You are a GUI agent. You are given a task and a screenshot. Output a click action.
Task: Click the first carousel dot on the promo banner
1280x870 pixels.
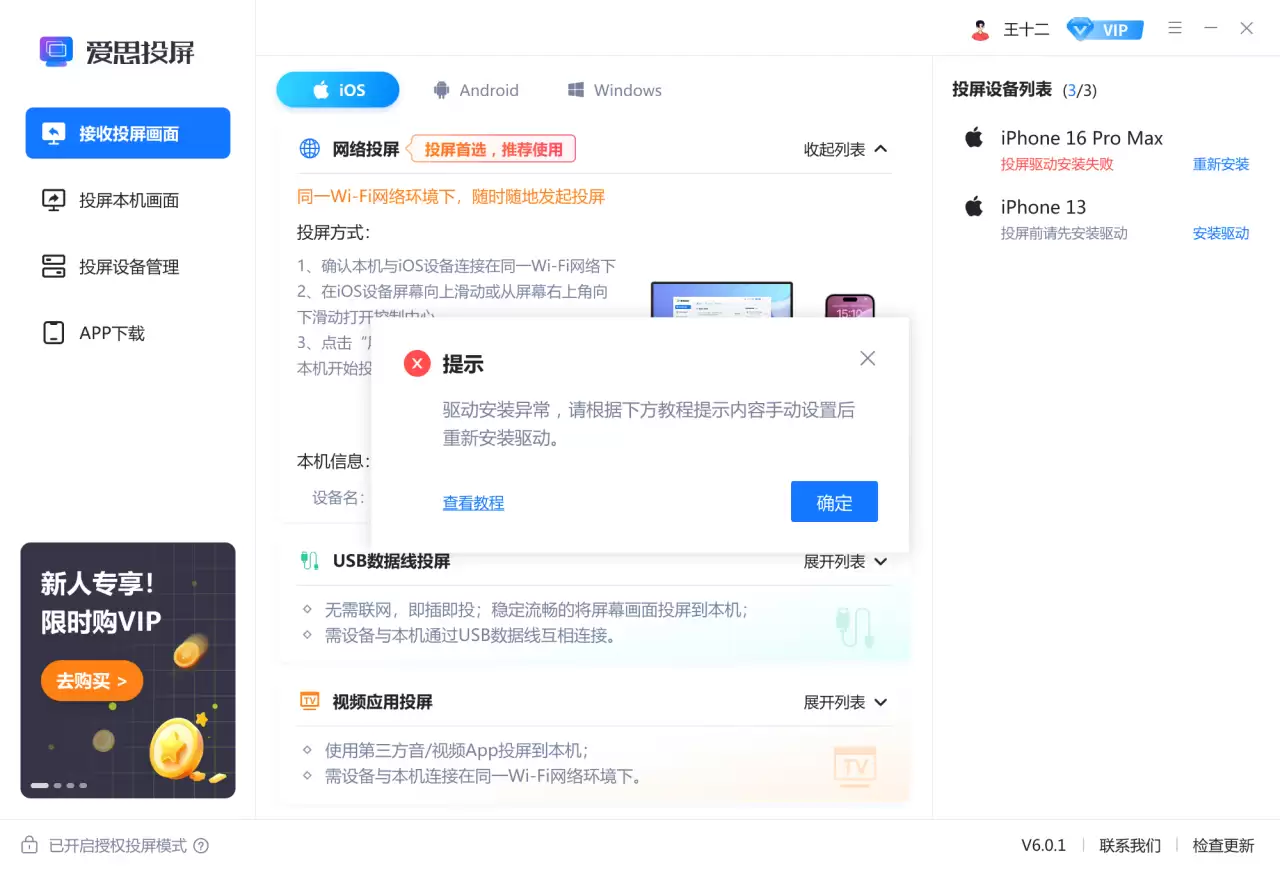39,785
